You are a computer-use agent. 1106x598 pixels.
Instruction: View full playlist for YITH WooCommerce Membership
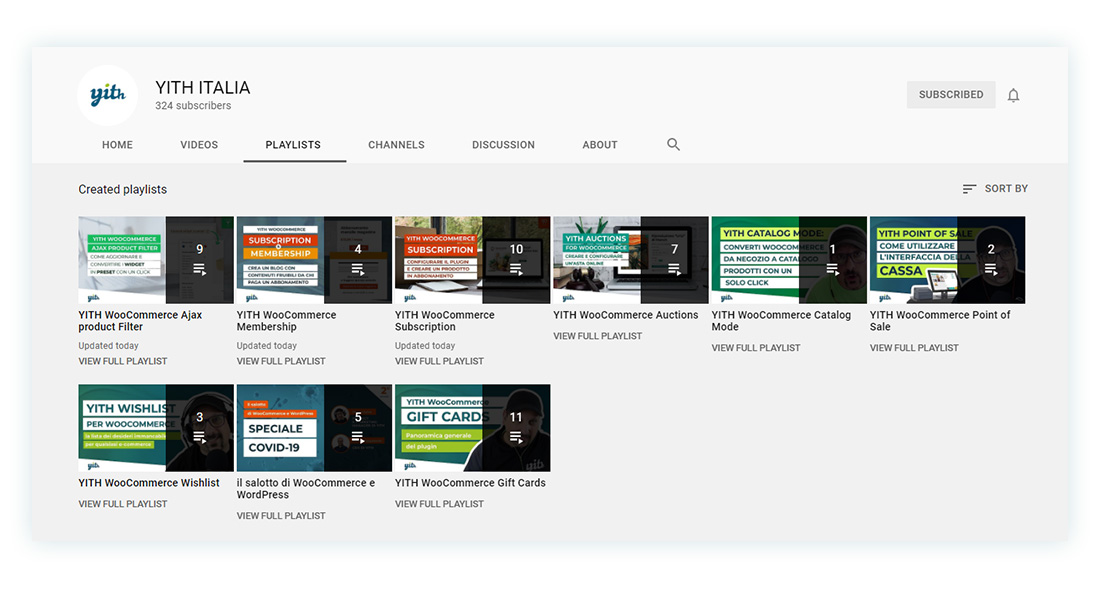[x=281, y=361]
